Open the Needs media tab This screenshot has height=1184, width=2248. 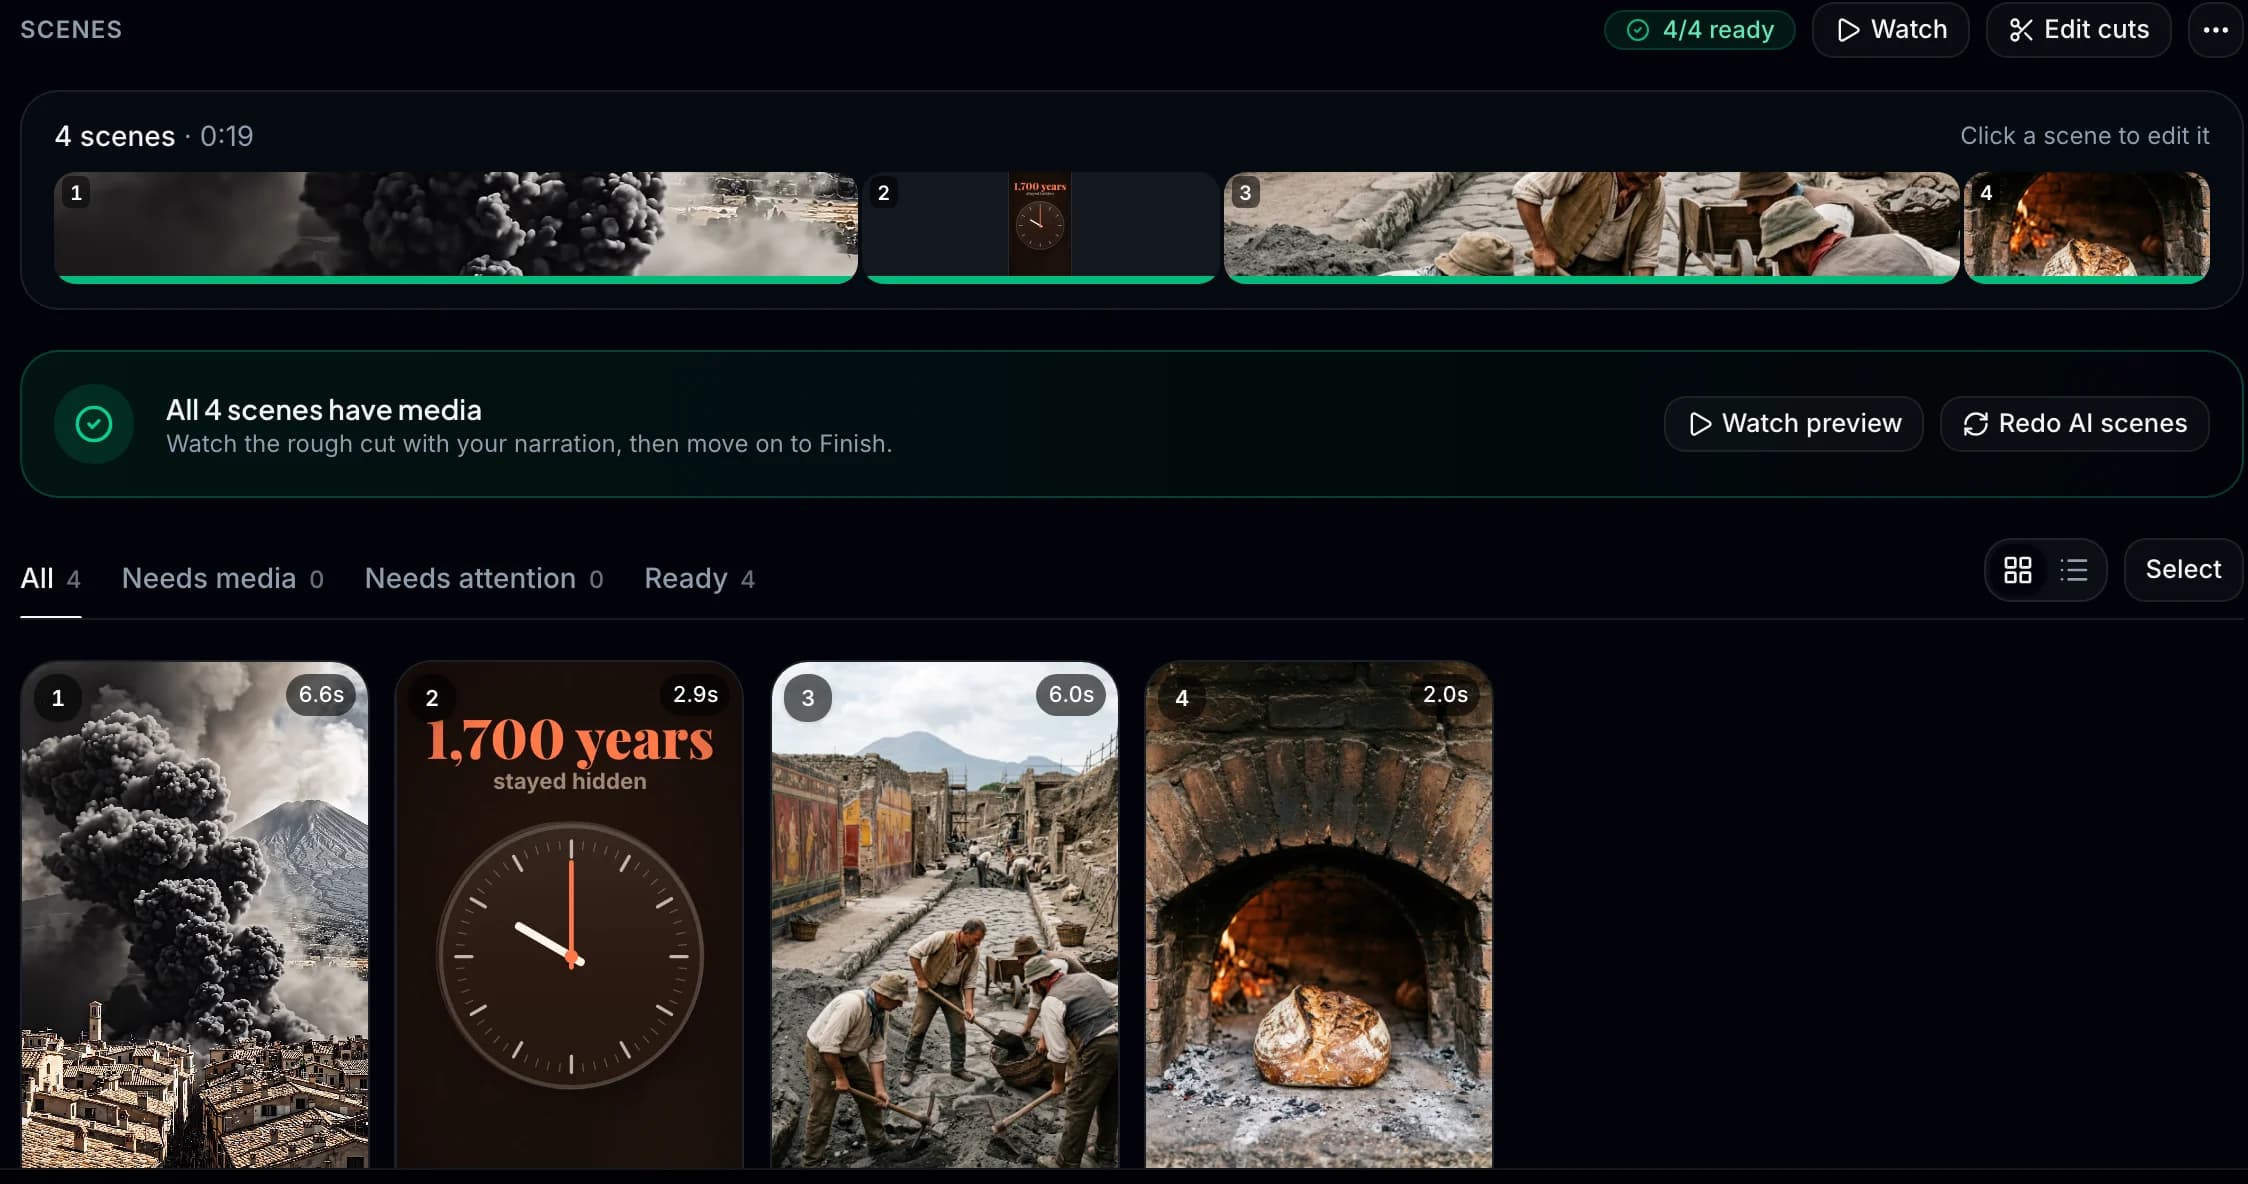(x=222, y=579)
